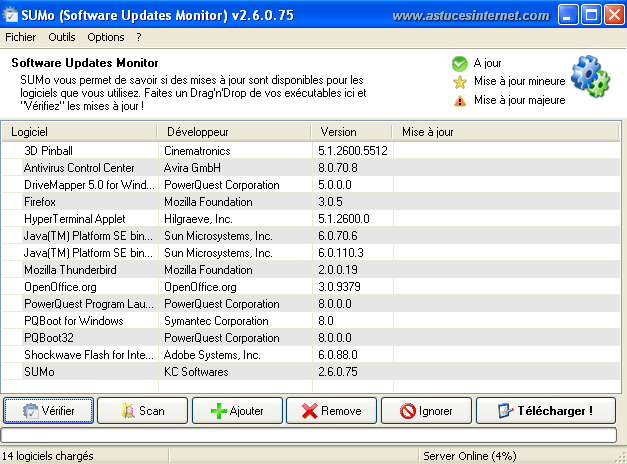Select the Firefox row
This screenshot has width=627, height=464.
point(311,202)
